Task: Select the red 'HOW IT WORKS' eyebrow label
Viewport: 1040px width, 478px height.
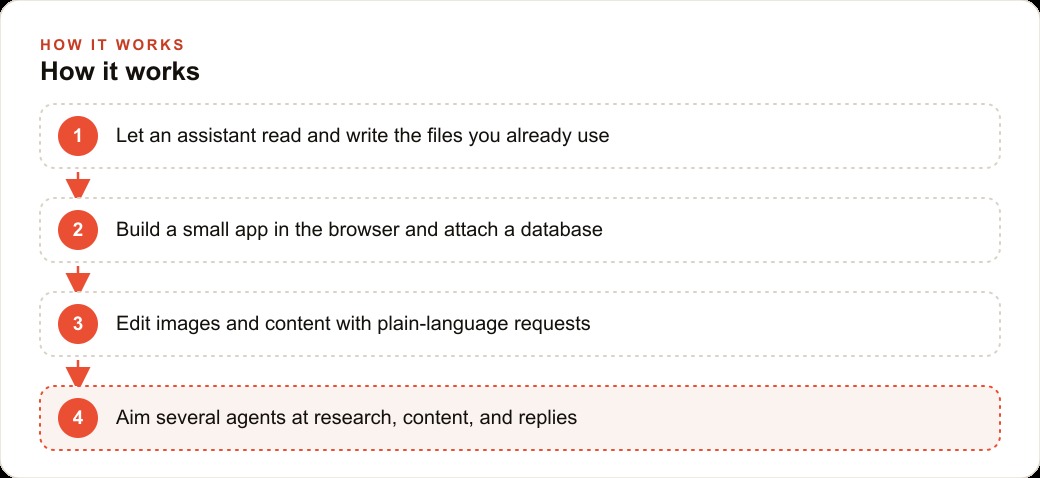Action: [112, 45]
